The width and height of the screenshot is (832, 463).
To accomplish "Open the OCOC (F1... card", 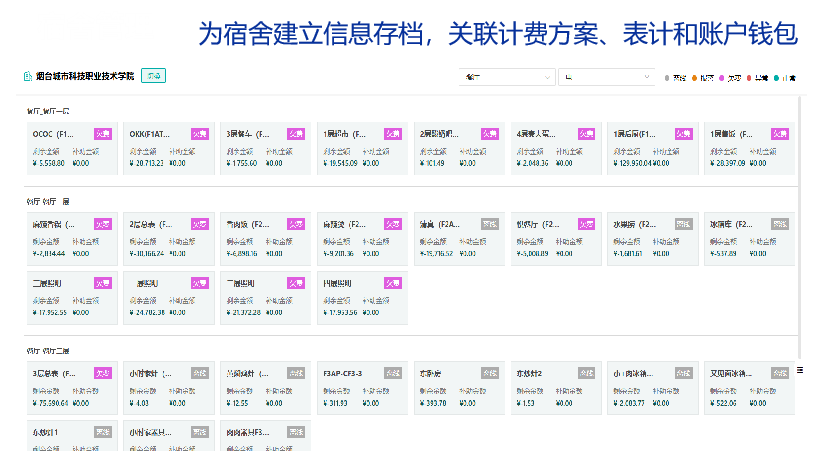I will click(72, 148).
